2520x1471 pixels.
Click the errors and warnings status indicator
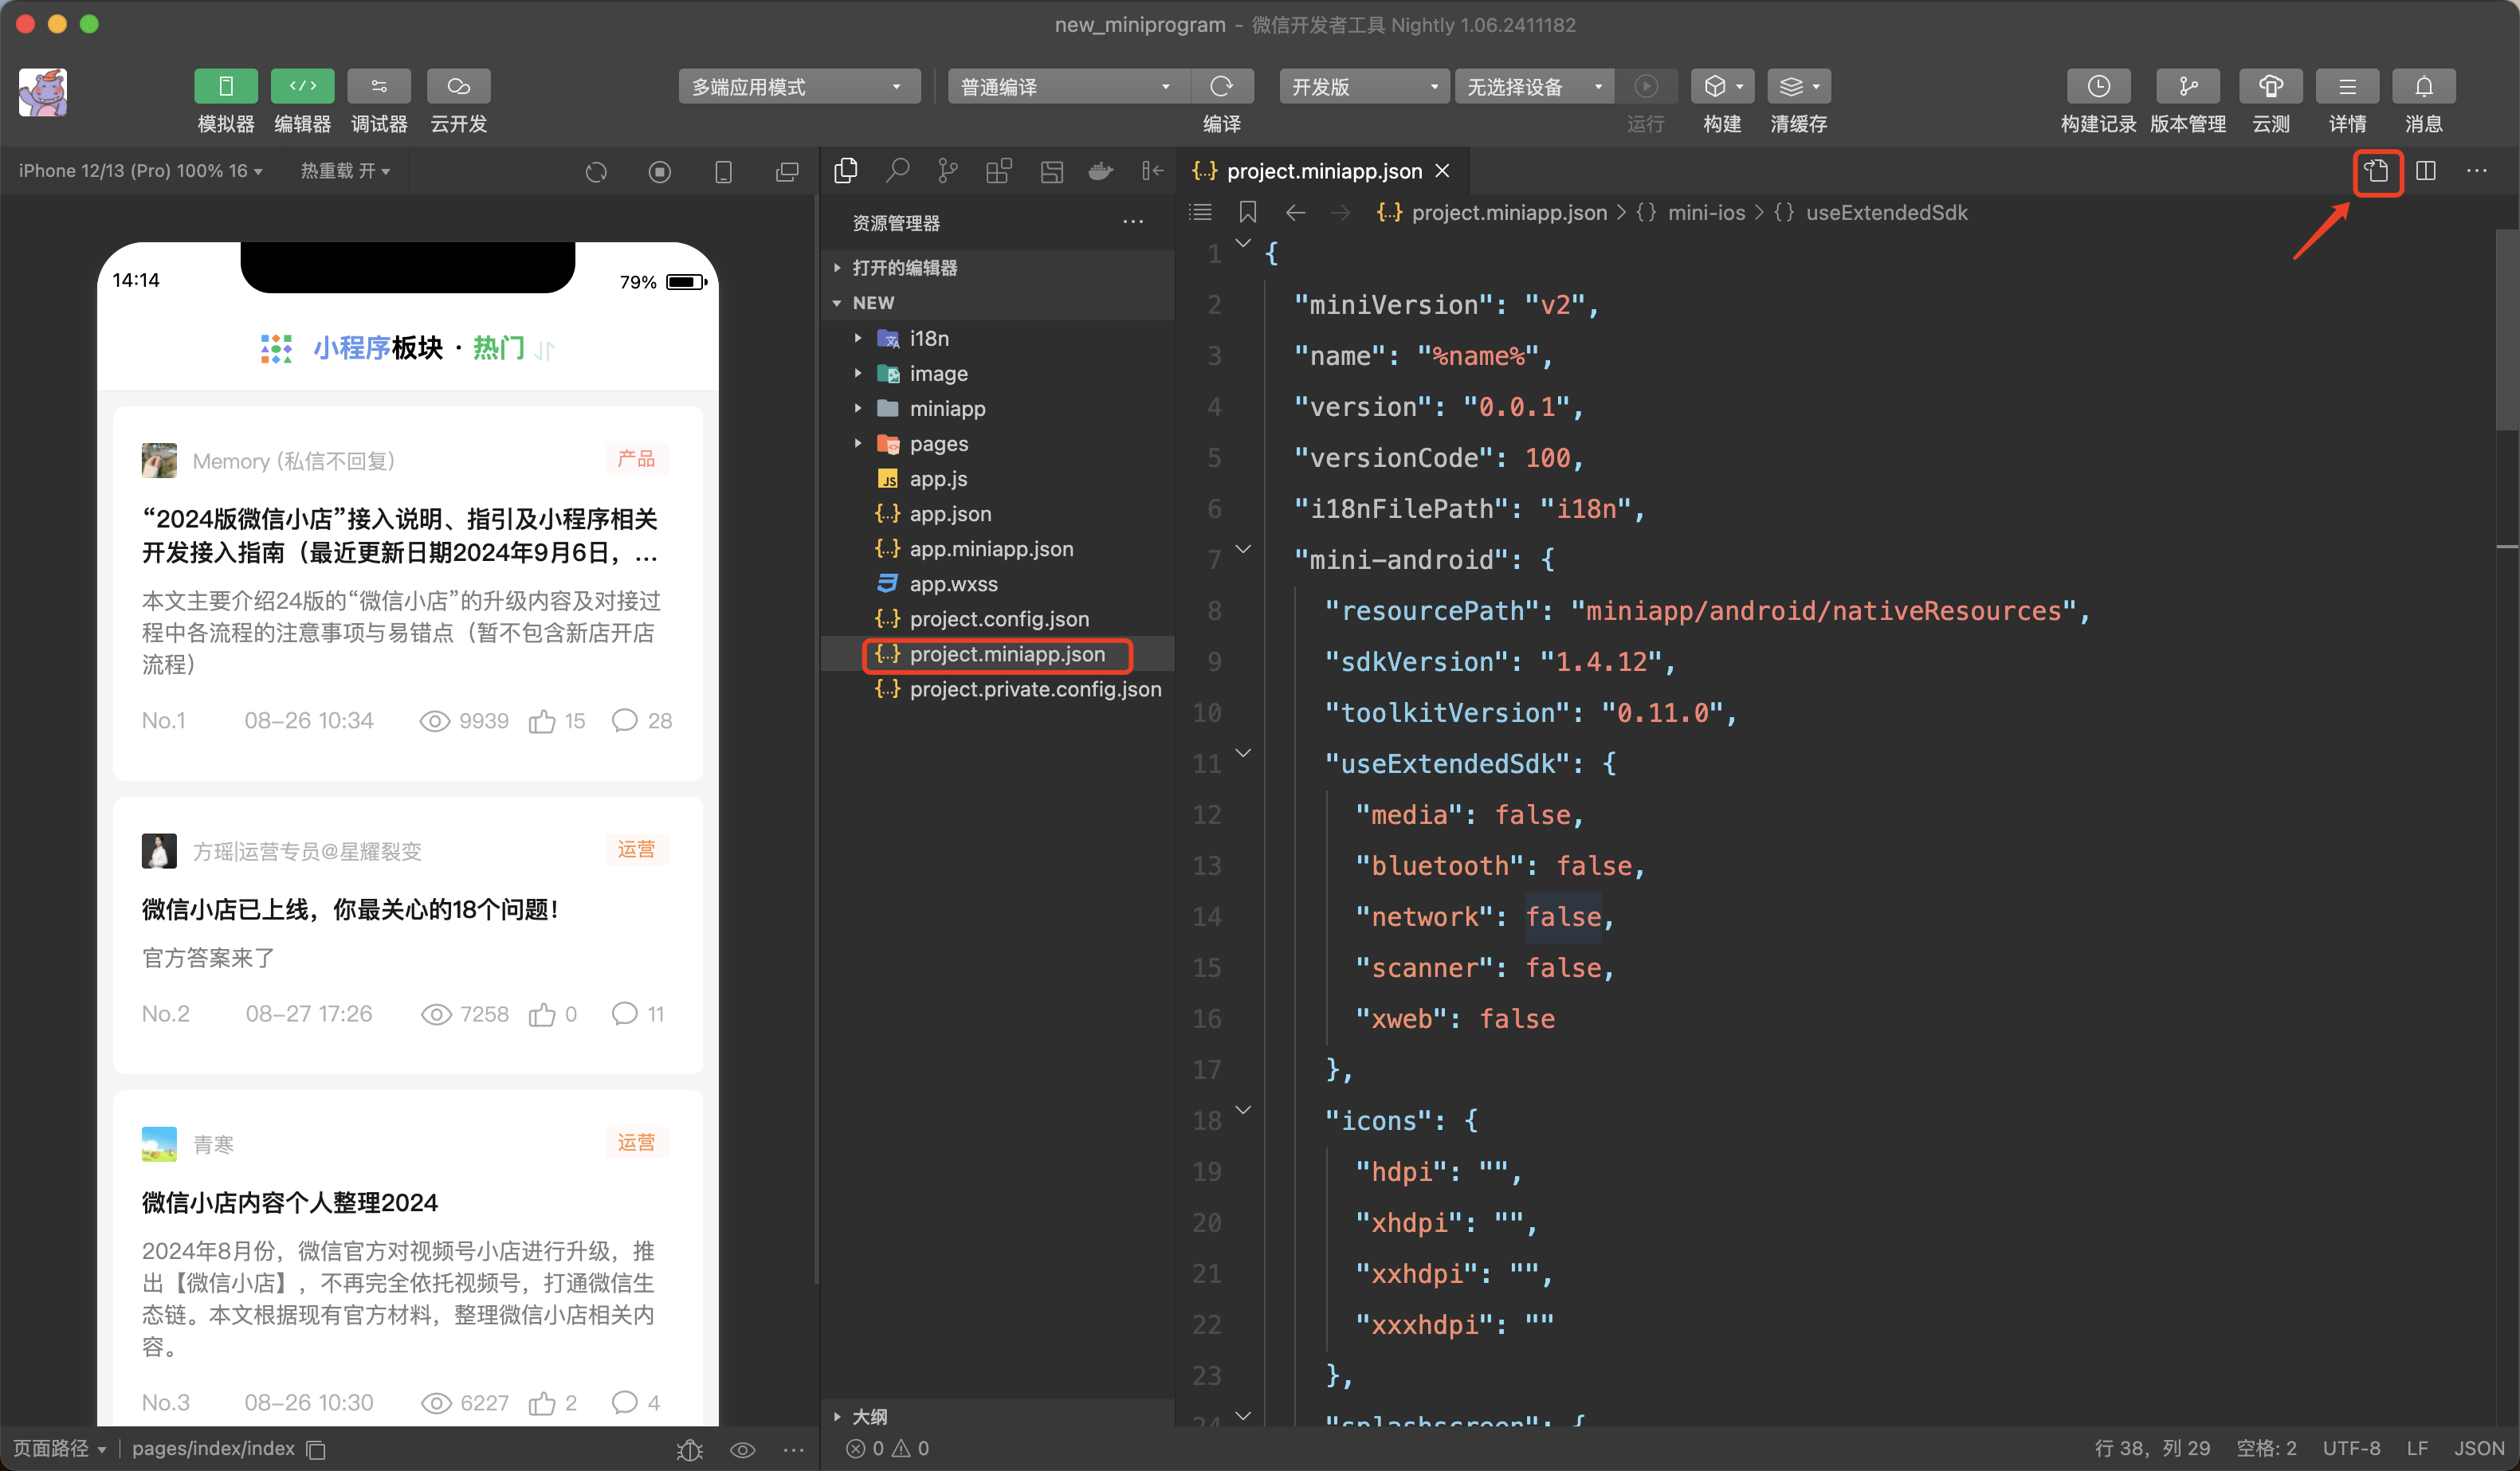pyautogui.click(x=888, y=1448)
